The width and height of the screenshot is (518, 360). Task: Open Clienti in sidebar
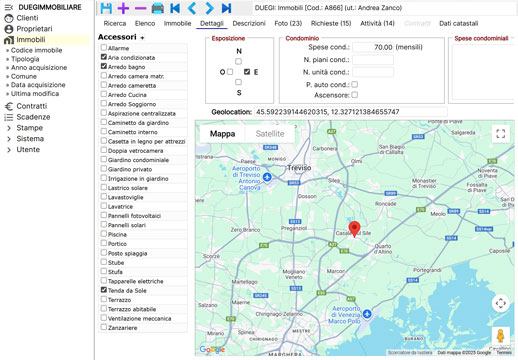coord(27,18)
